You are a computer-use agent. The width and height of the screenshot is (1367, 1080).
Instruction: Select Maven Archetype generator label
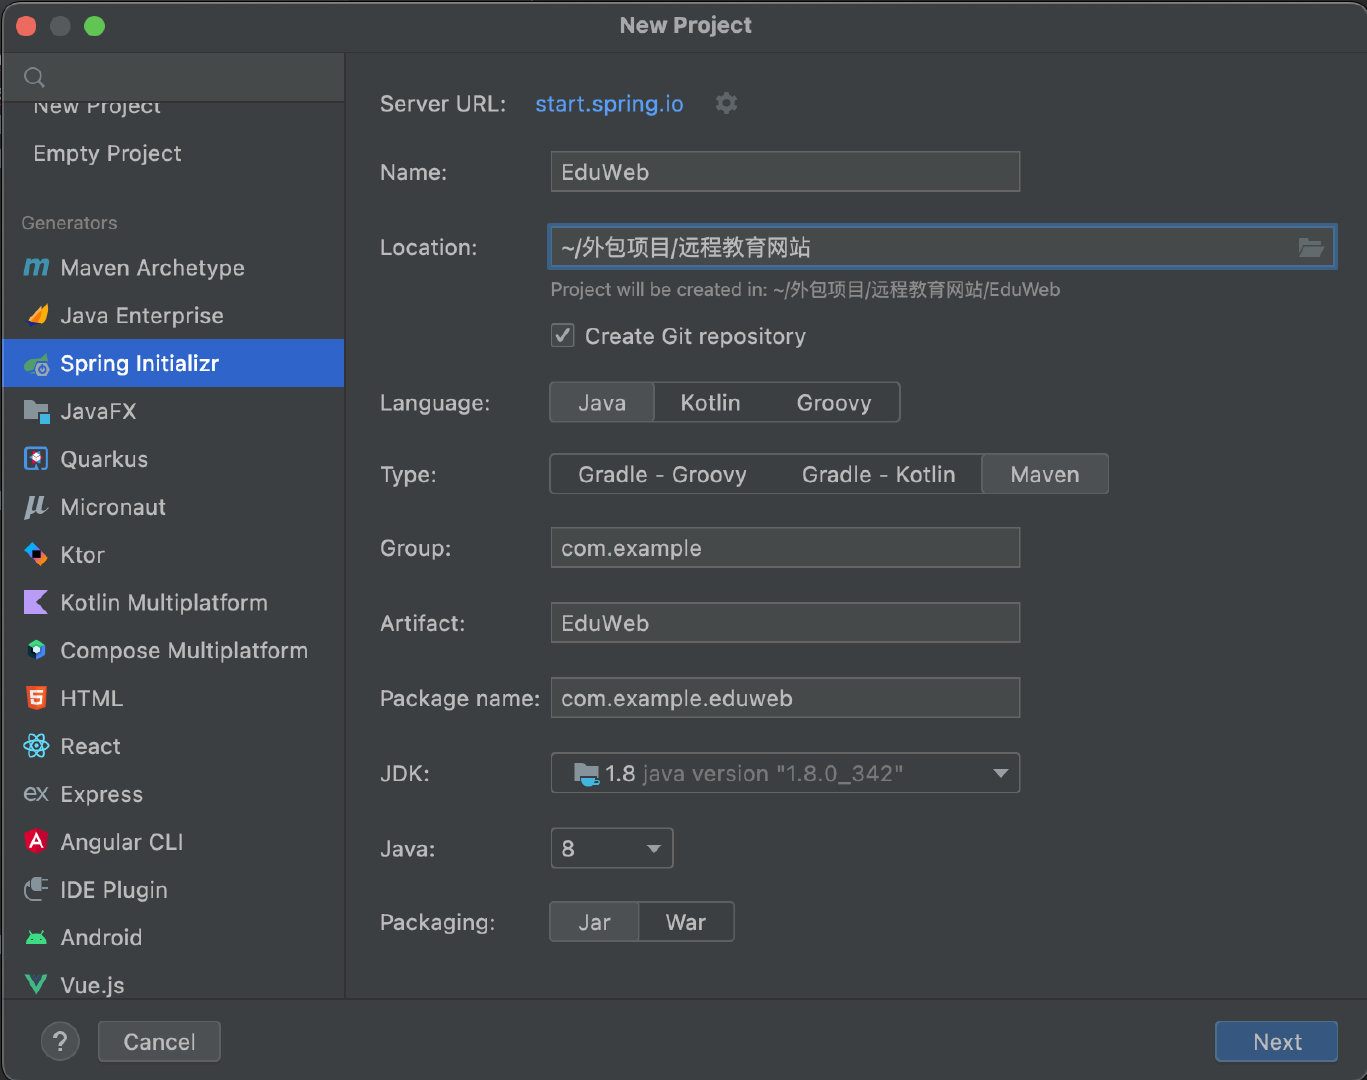pos(153,267)
